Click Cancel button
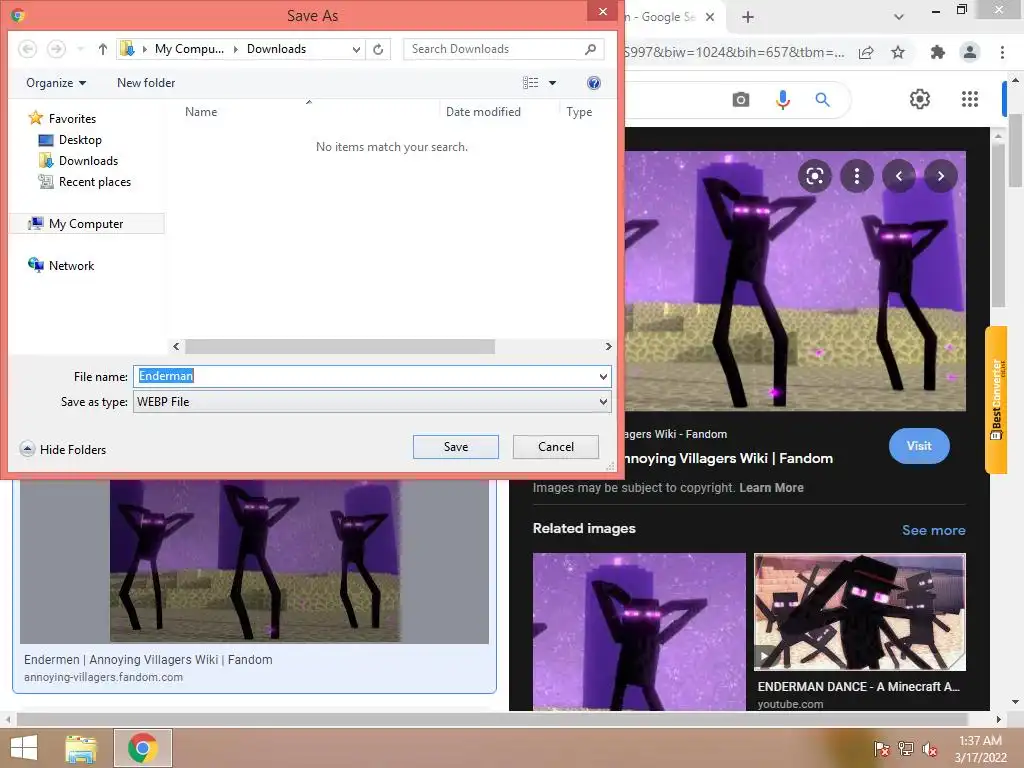This screenshot has height=768, width=1024. 556,447
